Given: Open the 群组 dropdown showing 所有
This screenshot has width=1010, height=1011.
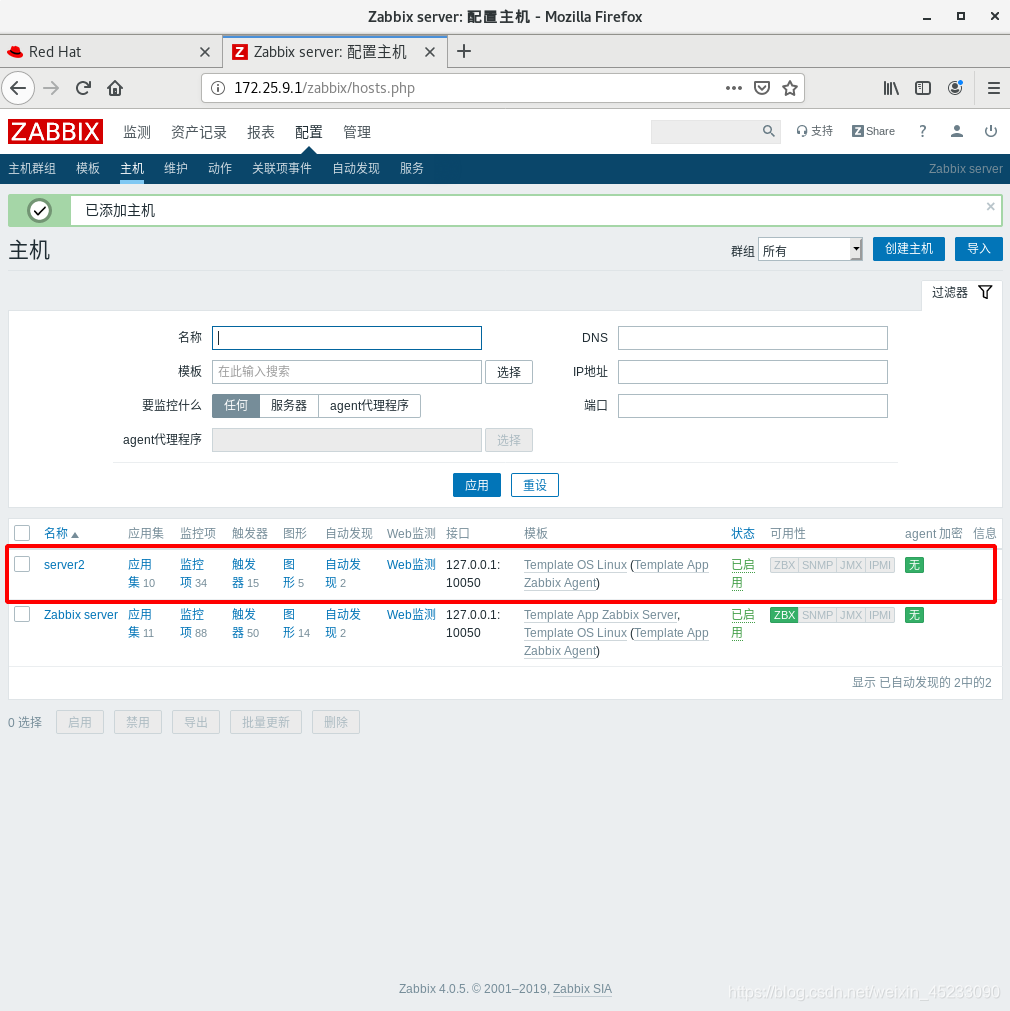Looking at the screenshot, I should coord(811,250).
